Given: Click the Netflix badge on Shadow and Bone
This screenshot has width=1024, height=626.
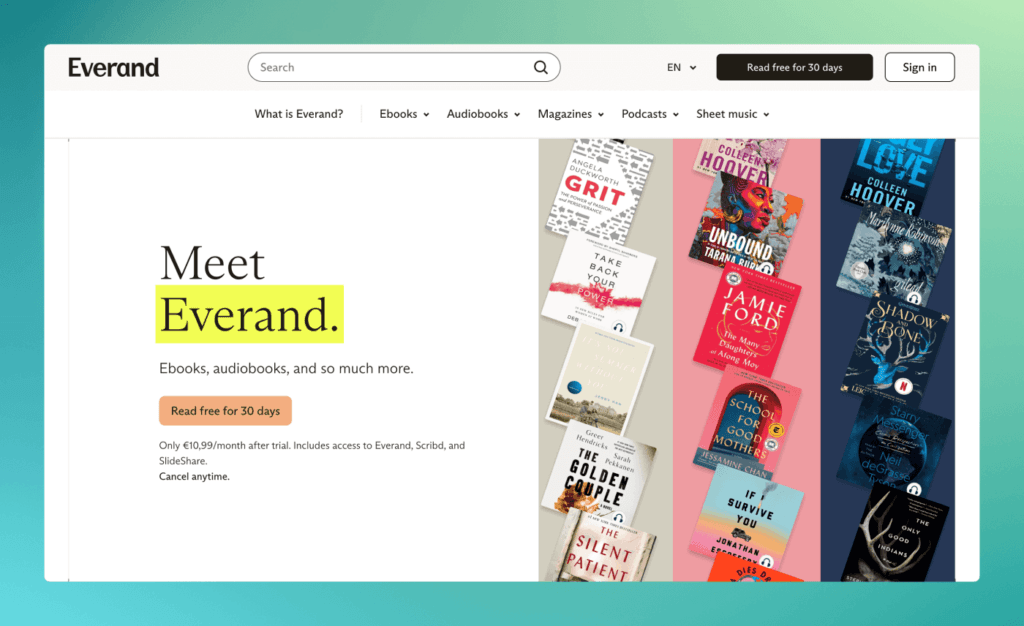Looking at the screenshot, I should pos(904,385).
